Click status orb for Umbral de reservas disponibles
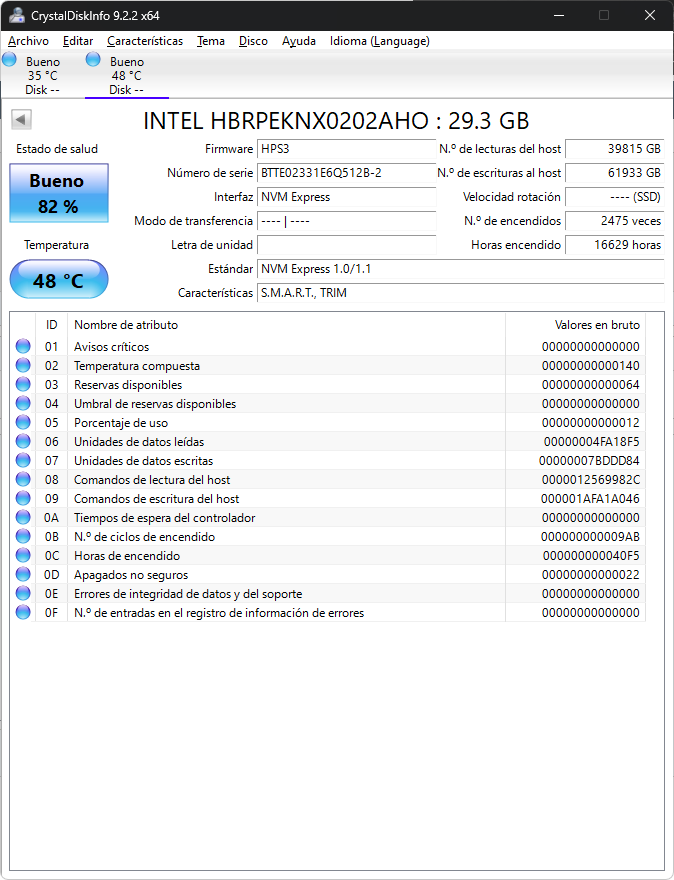674x880 pixels. tap(23, 404)
